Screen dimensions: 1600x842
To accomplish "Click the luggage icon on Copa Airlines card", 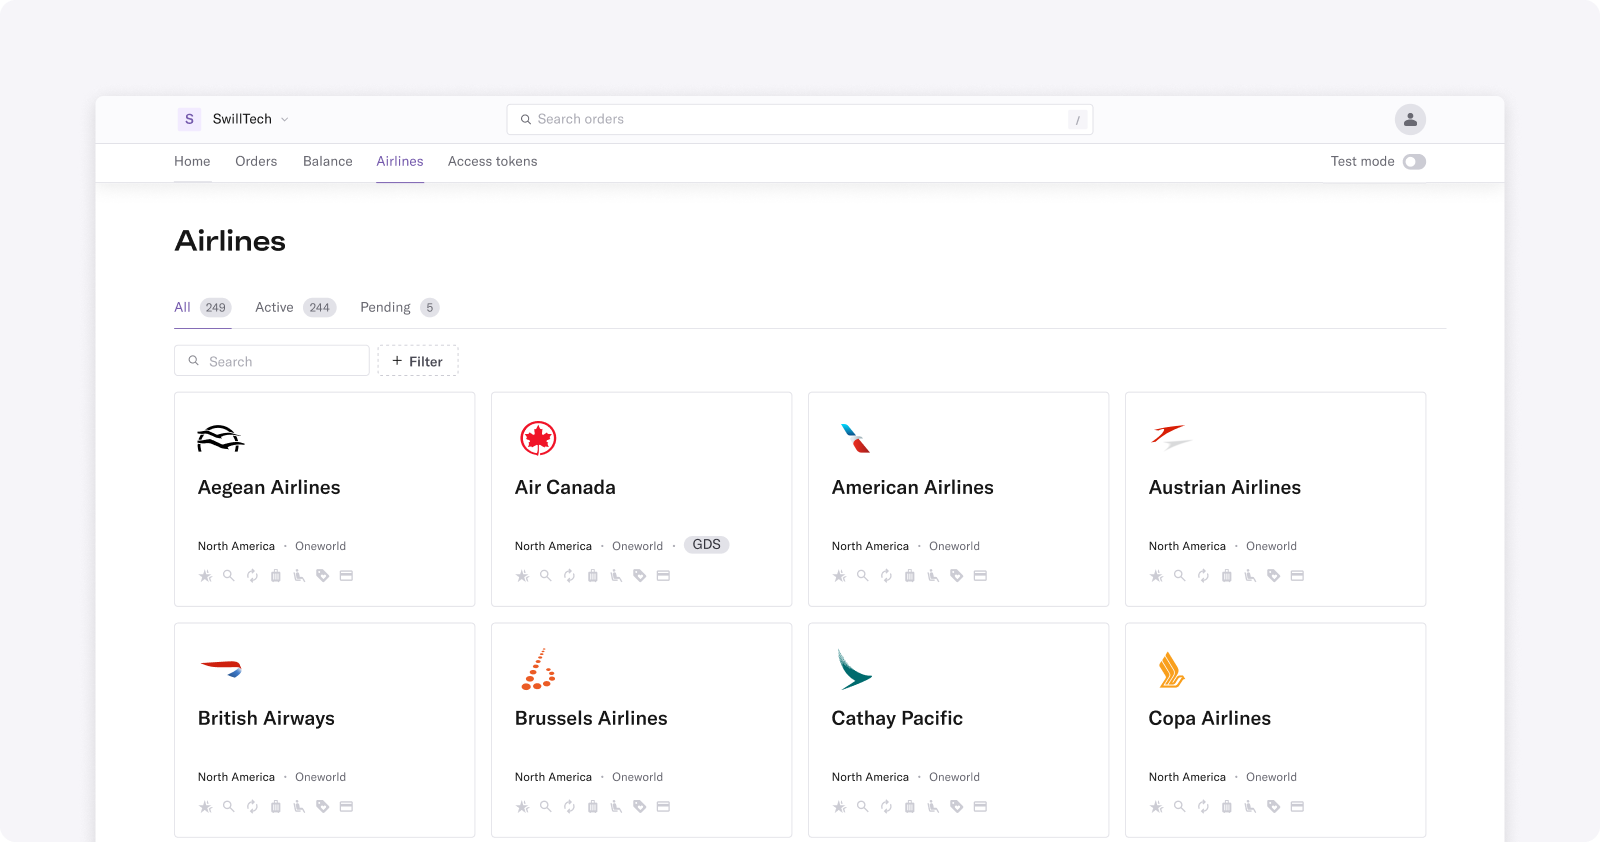I will point(1227,807).
